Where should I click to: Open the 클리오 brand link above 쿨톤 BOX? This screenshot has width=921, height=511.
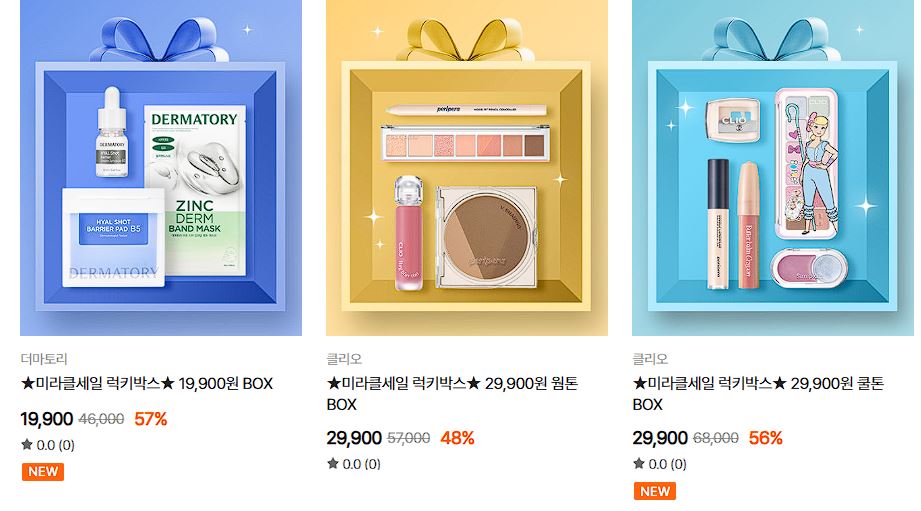click(x=650, y=358)
